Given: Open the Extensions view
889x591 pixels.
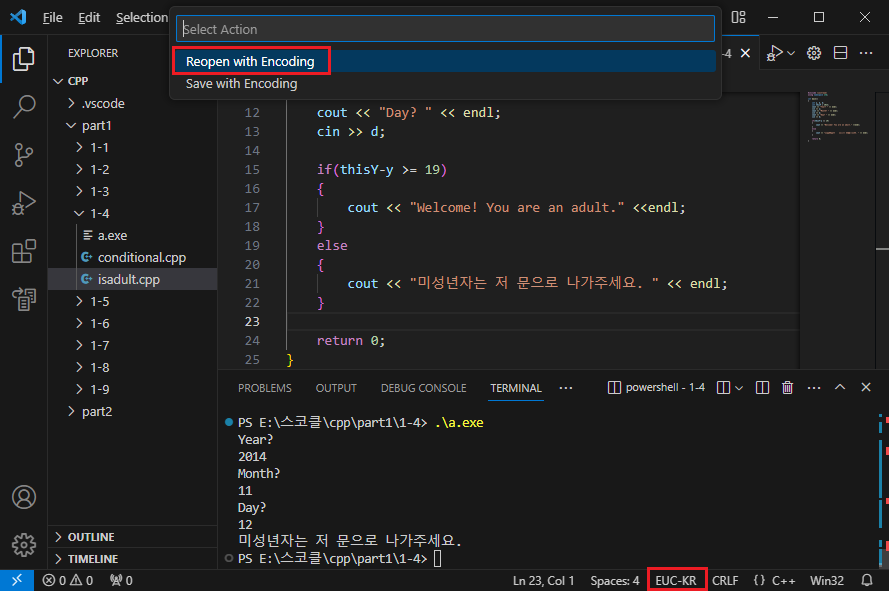Looking at the screenshot, I should [x=24, y=251].
